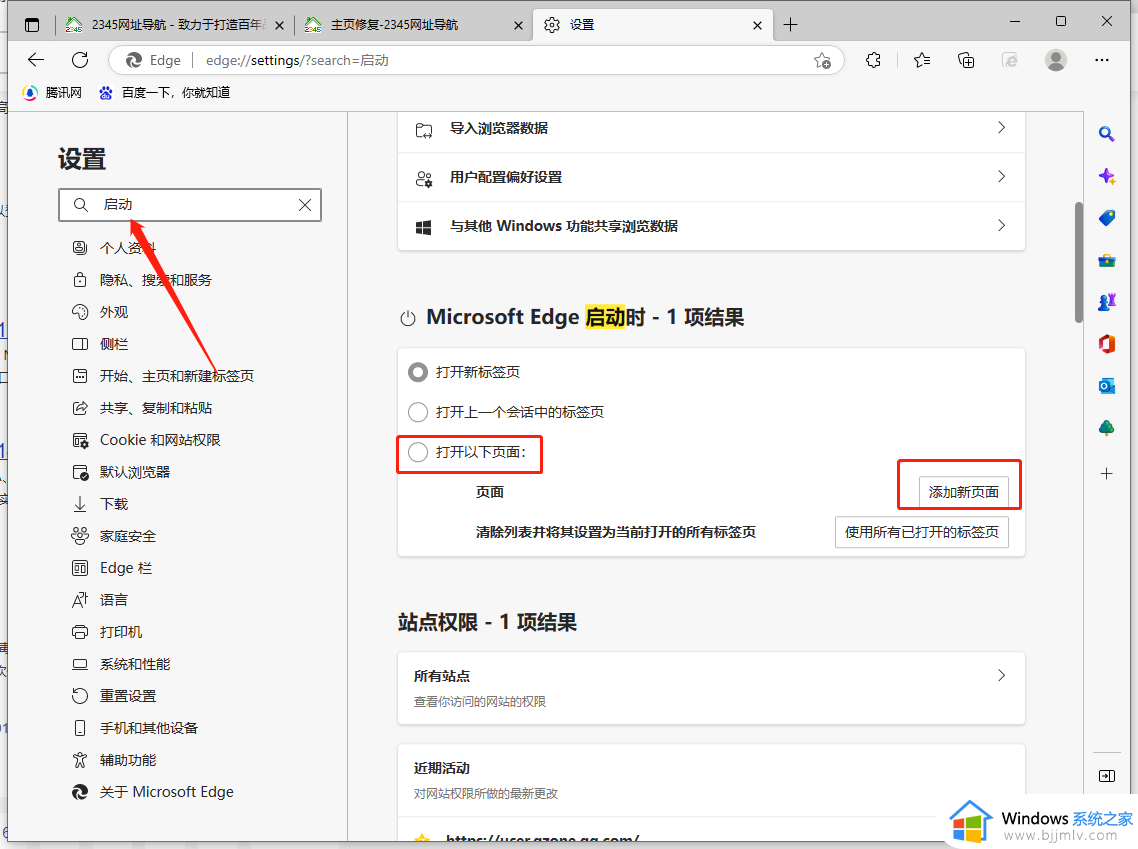This screenshot has width=1138, height=849.
Task: Open the Copilot sparkle sidebar icon
Action: coord(1106,176)
